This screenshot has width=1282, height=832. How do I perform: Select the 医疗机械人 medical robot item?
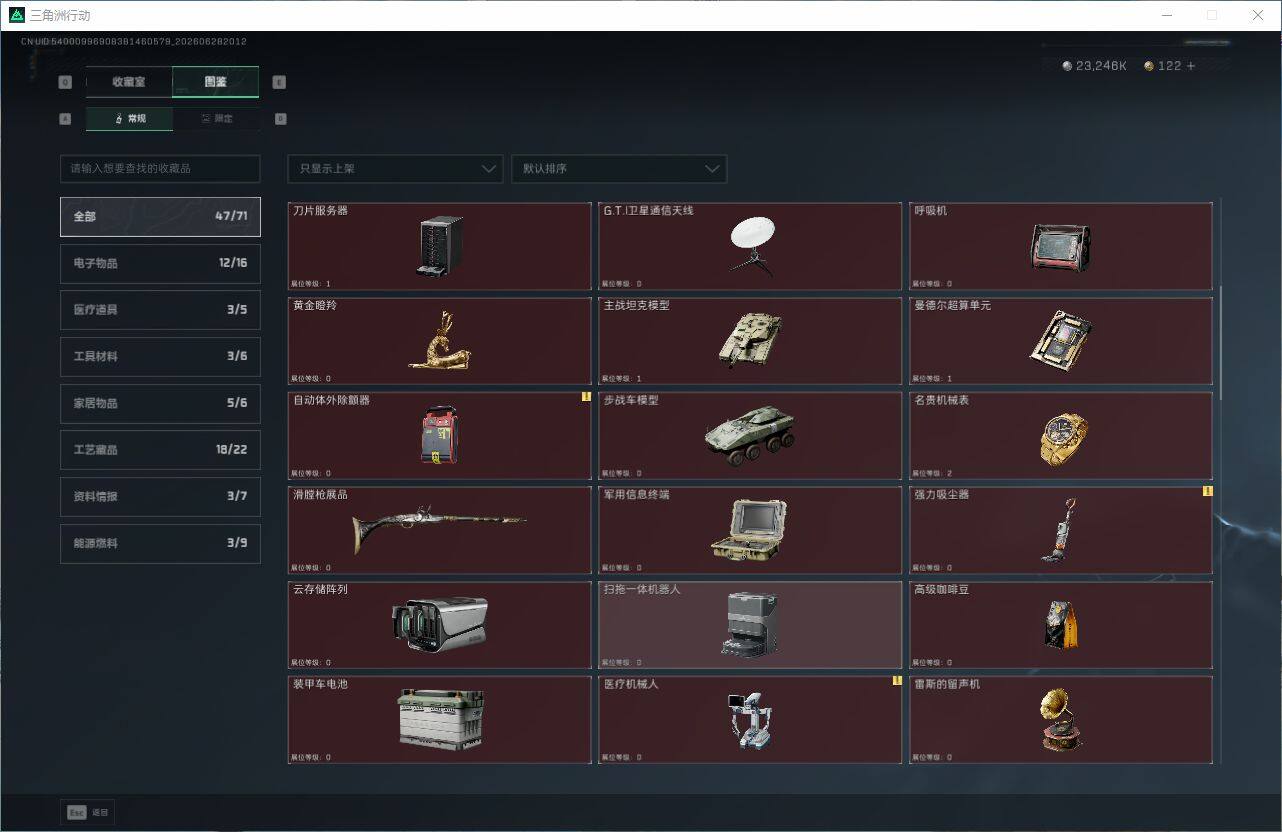point(750,720)
